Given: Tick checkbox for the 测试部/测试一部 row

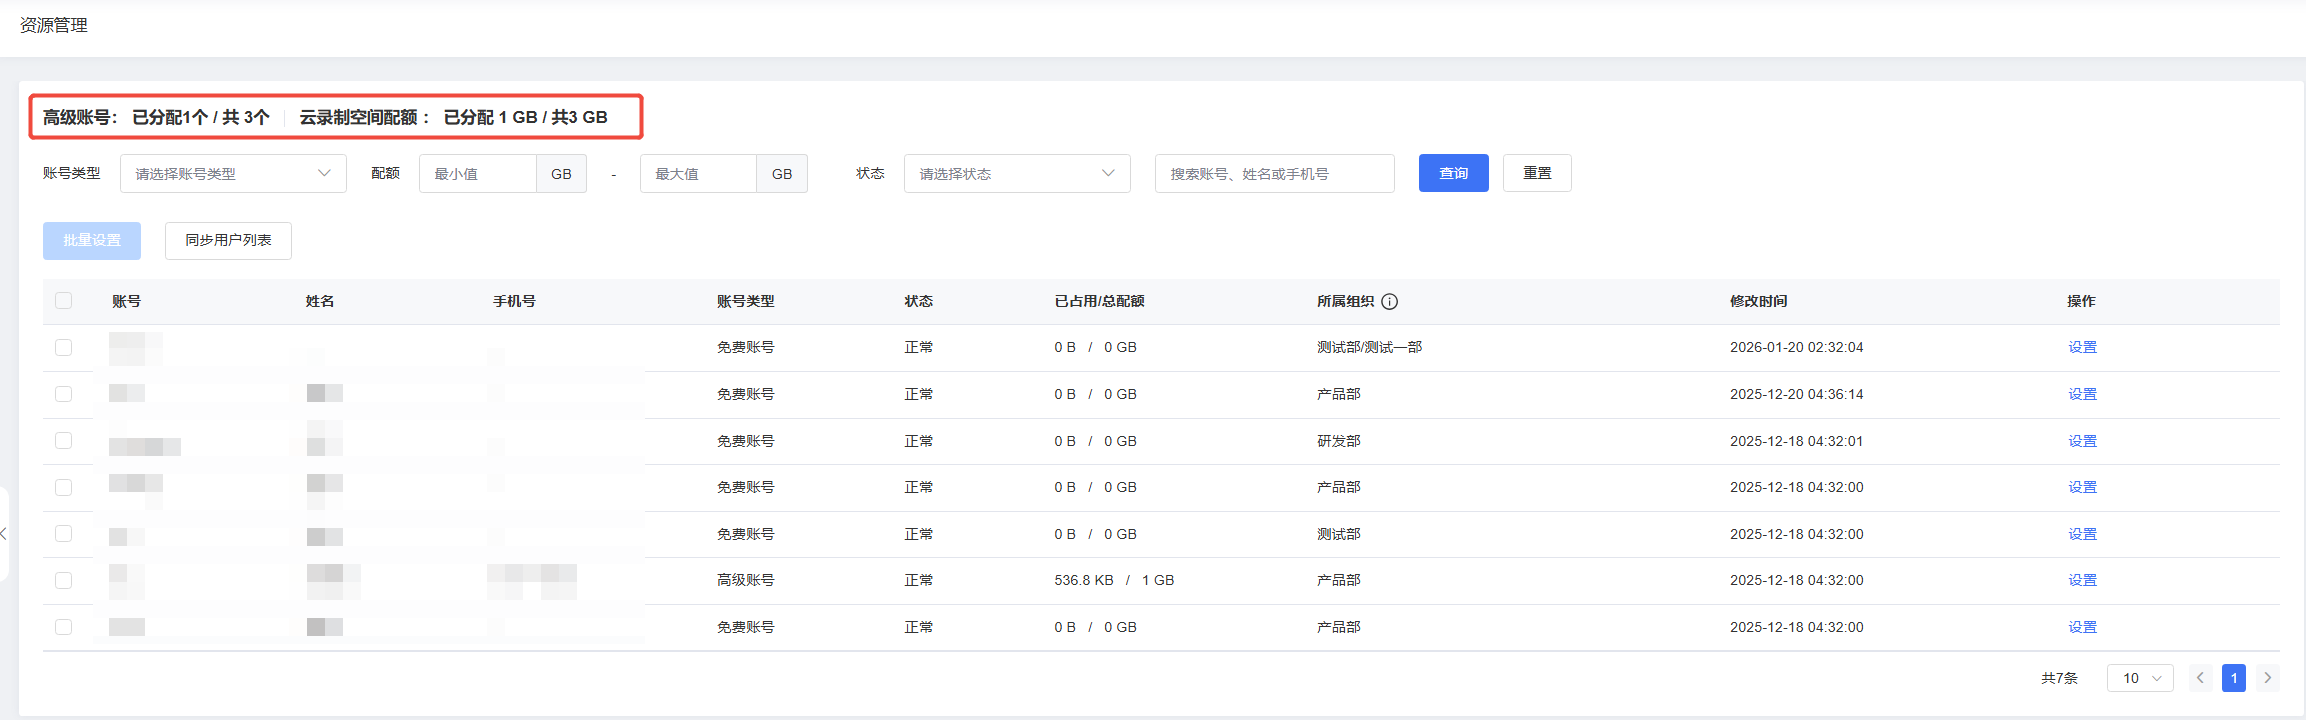Looking at the screenshot, I should point(64,347).
